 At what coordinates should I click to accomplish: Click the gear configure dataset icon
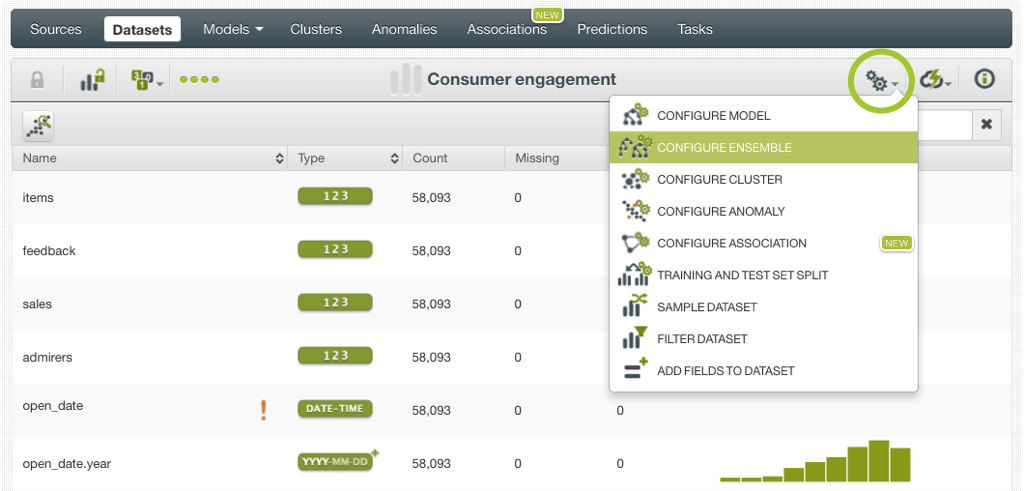pos(880,81)
